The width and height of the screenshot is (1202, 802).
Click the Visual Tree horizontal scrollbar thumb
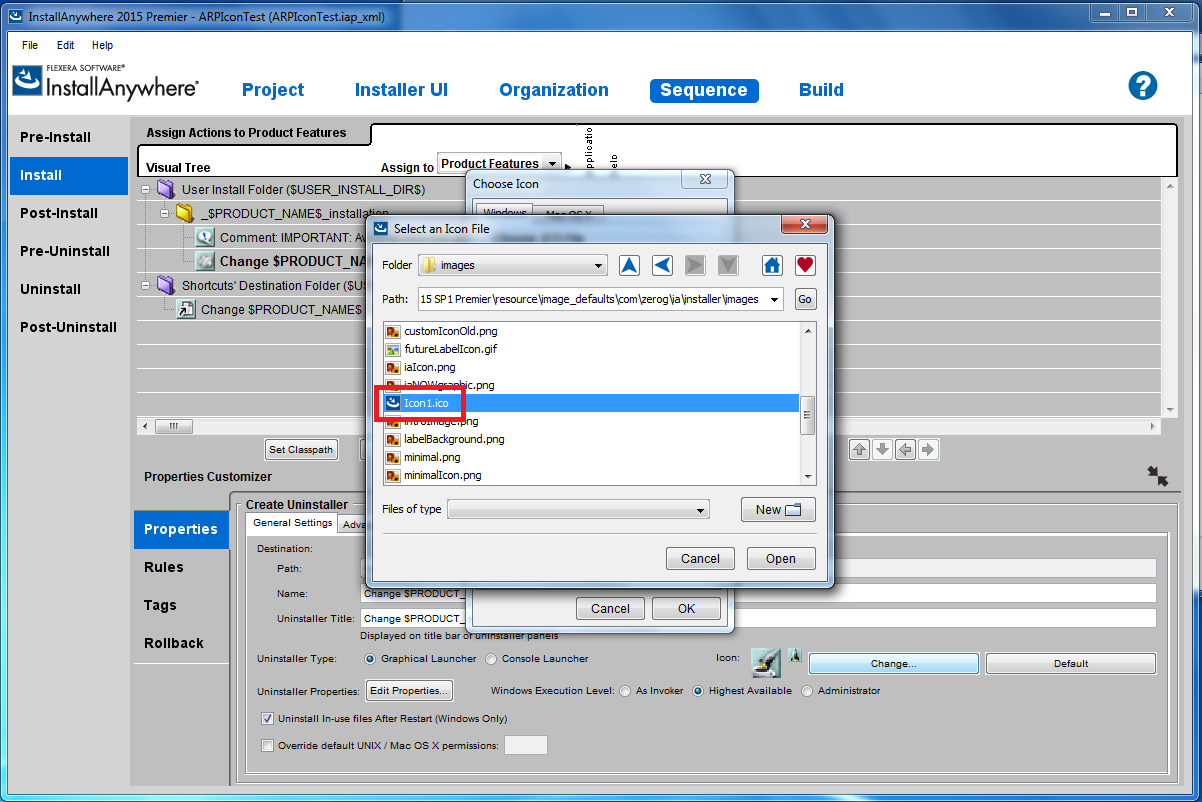(x=174, y=426)
